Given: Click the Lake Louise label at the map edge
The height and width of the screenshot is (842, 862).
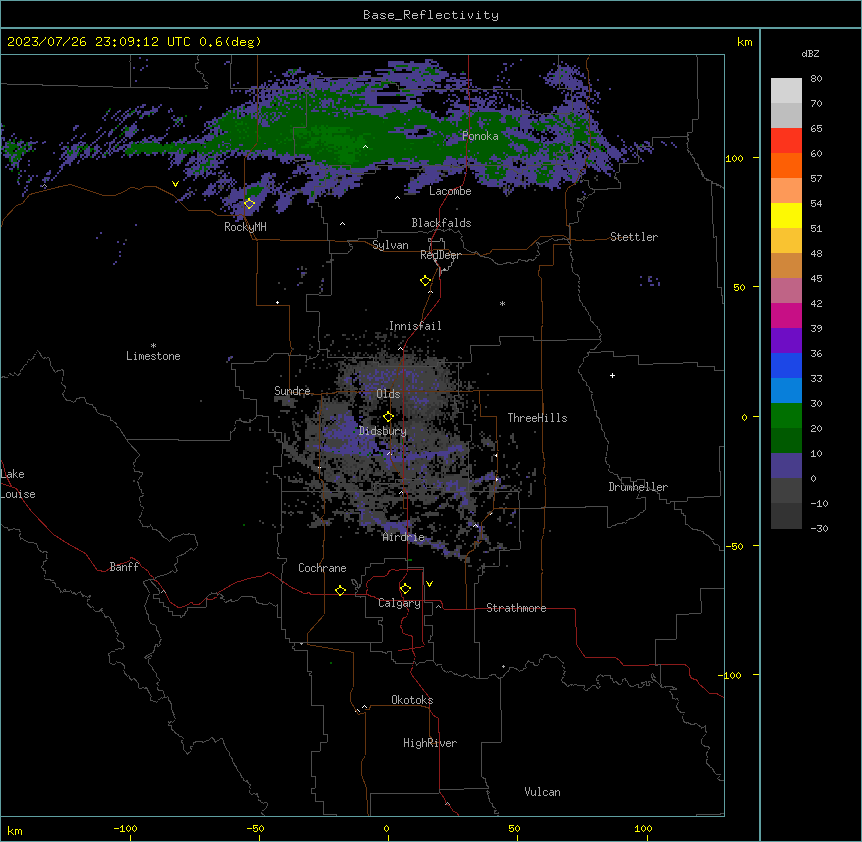Looking at the screenshot, I should click(18, 484).
